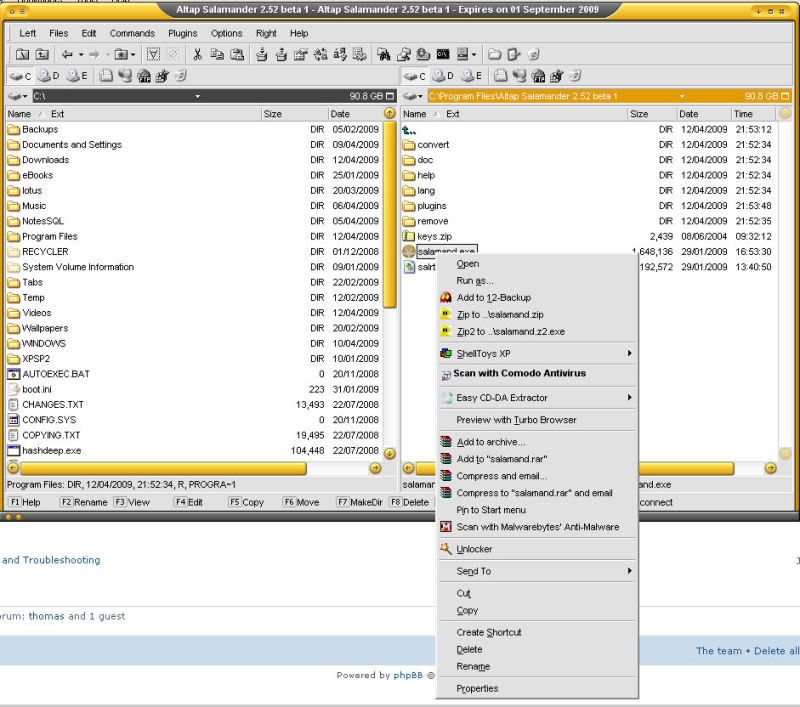The width and height of the screenshot is (800, 707).
Task: Sort right panel by Time column header
Action: pyautogui.click(x=755, y=114)
